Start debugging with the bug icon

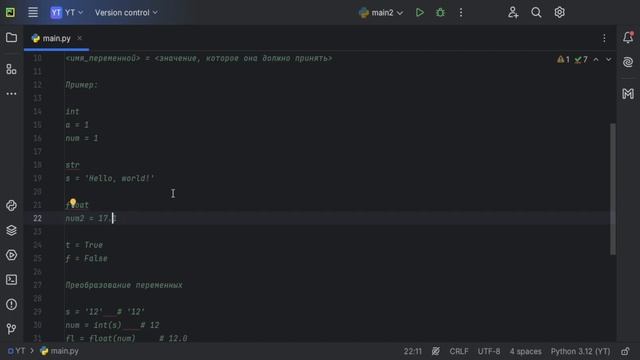440,13
